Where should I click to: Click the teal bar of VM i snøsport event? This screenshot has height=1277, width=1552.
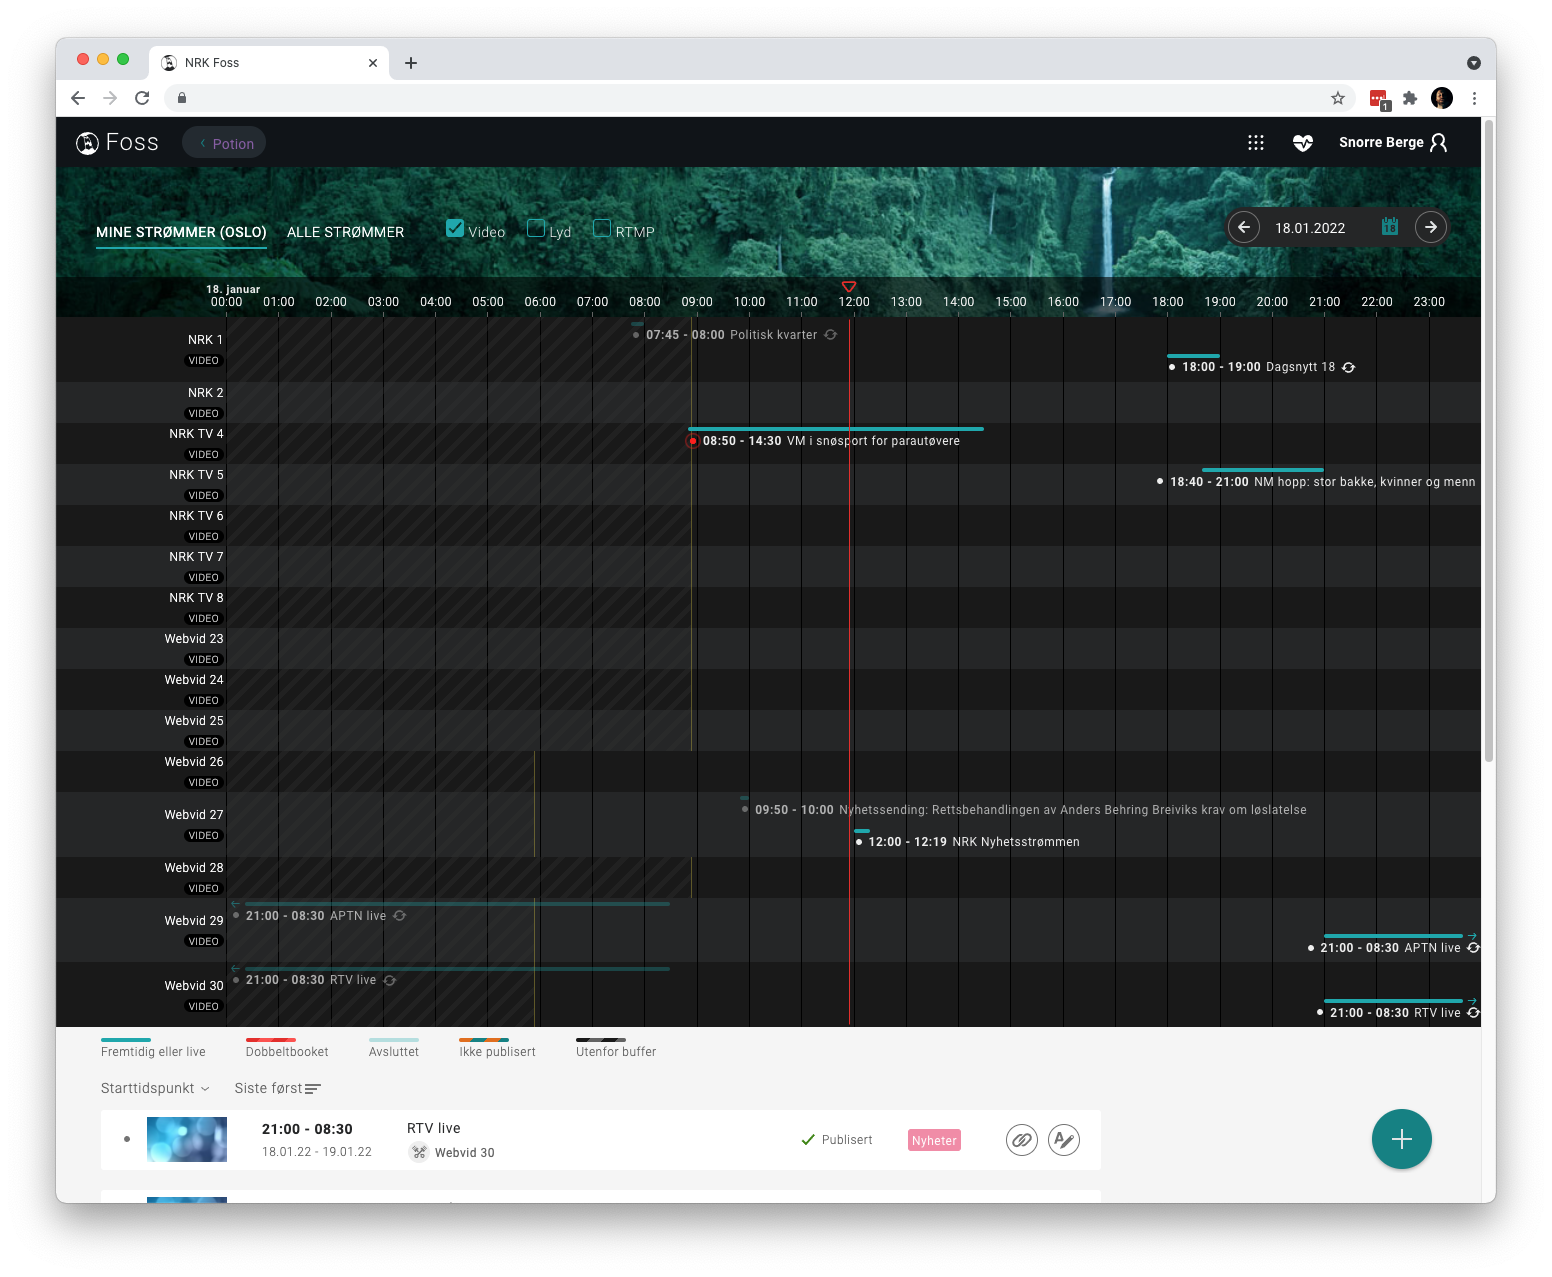click(836, 429)
